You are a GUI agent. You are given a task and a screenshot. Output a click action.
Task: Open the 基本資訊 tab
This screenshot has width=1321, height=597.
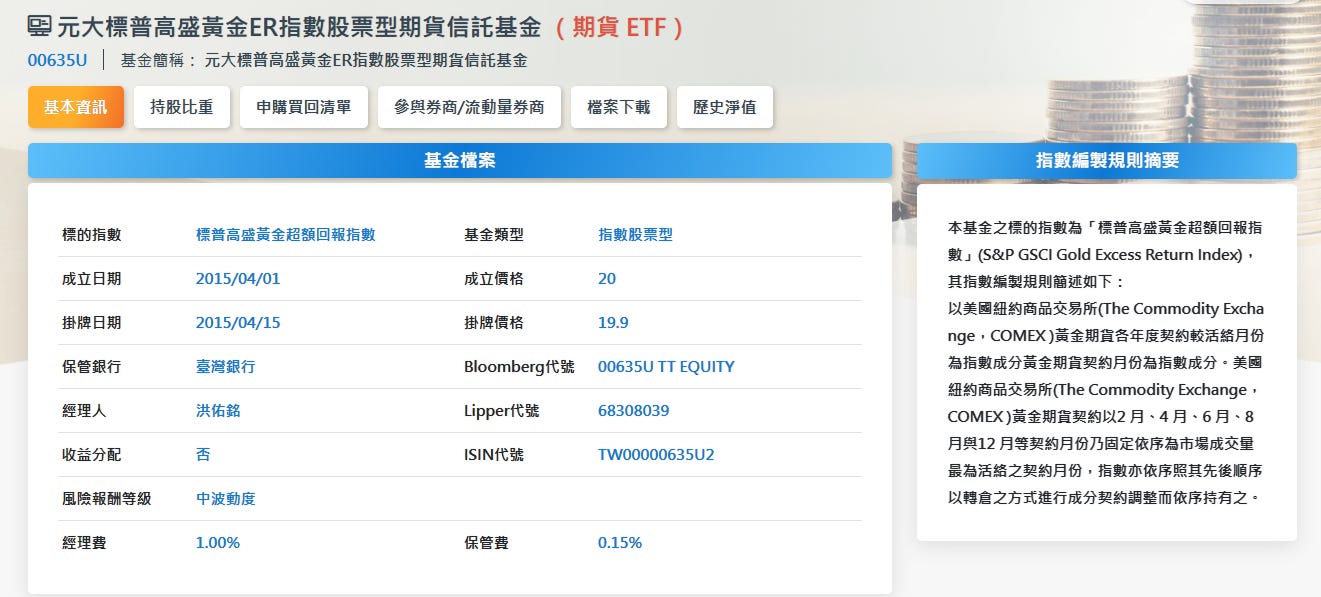pyautogui.click(x=76, y=107)
